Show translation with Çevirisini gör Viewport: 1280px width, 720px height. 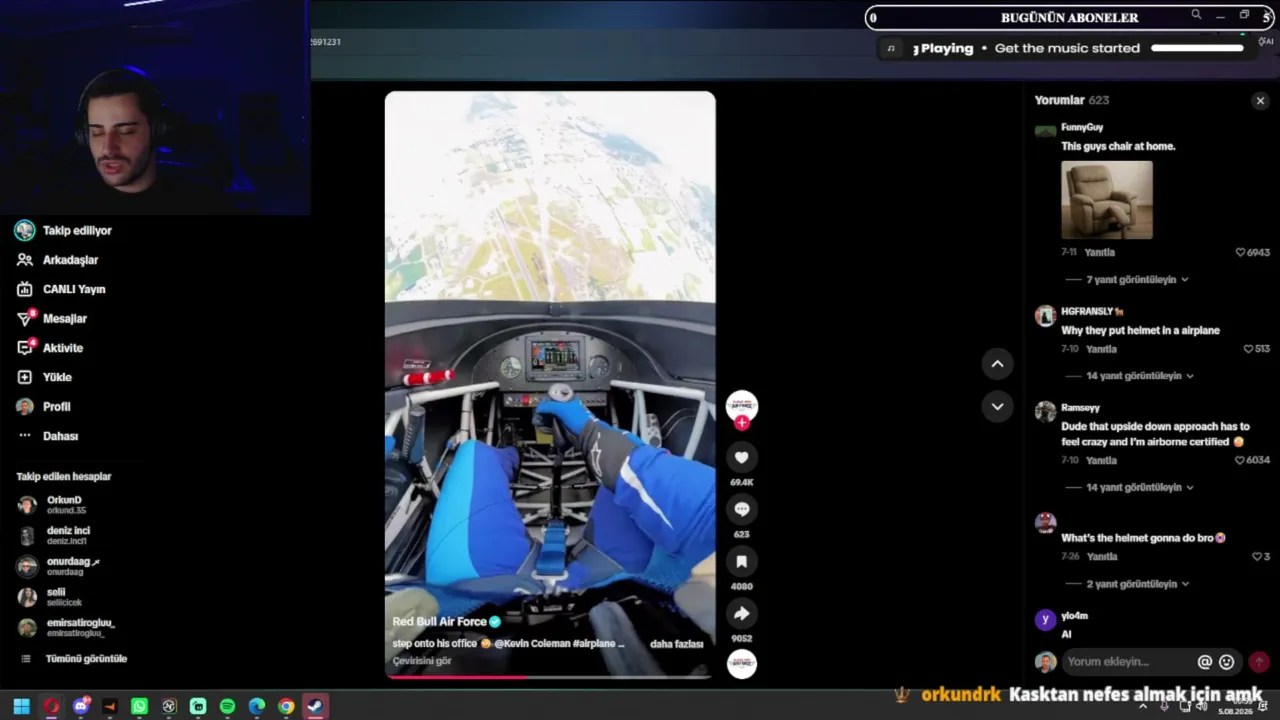(422, 661)
